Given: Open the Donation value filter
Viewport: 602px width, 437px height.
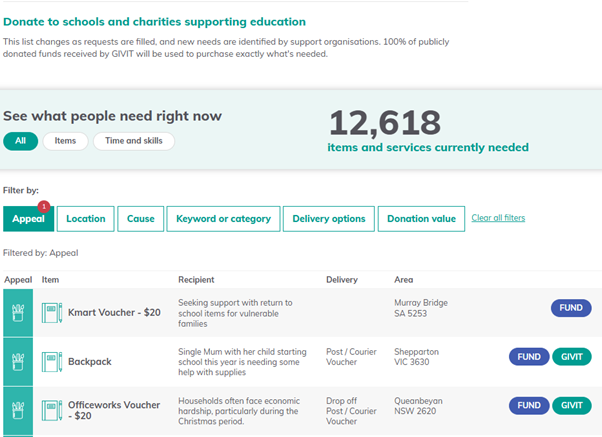Looking at the screenshot, I should [x=421, y=219].
